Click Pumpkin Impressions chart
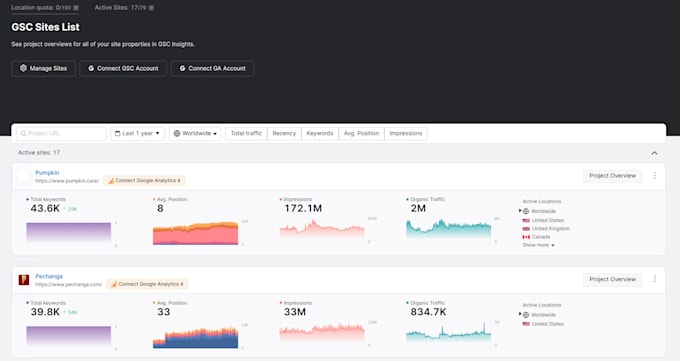 [x=322, y=229]
